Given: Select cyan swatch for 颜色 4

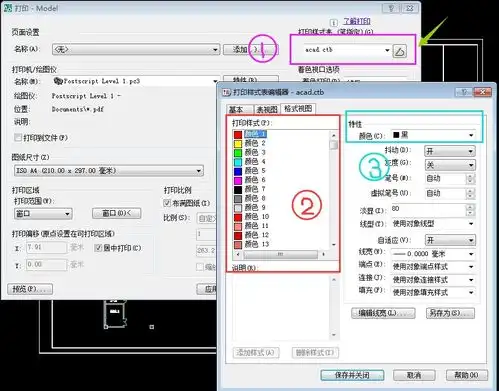Looking at the screenshot, I should coord(238,162).
